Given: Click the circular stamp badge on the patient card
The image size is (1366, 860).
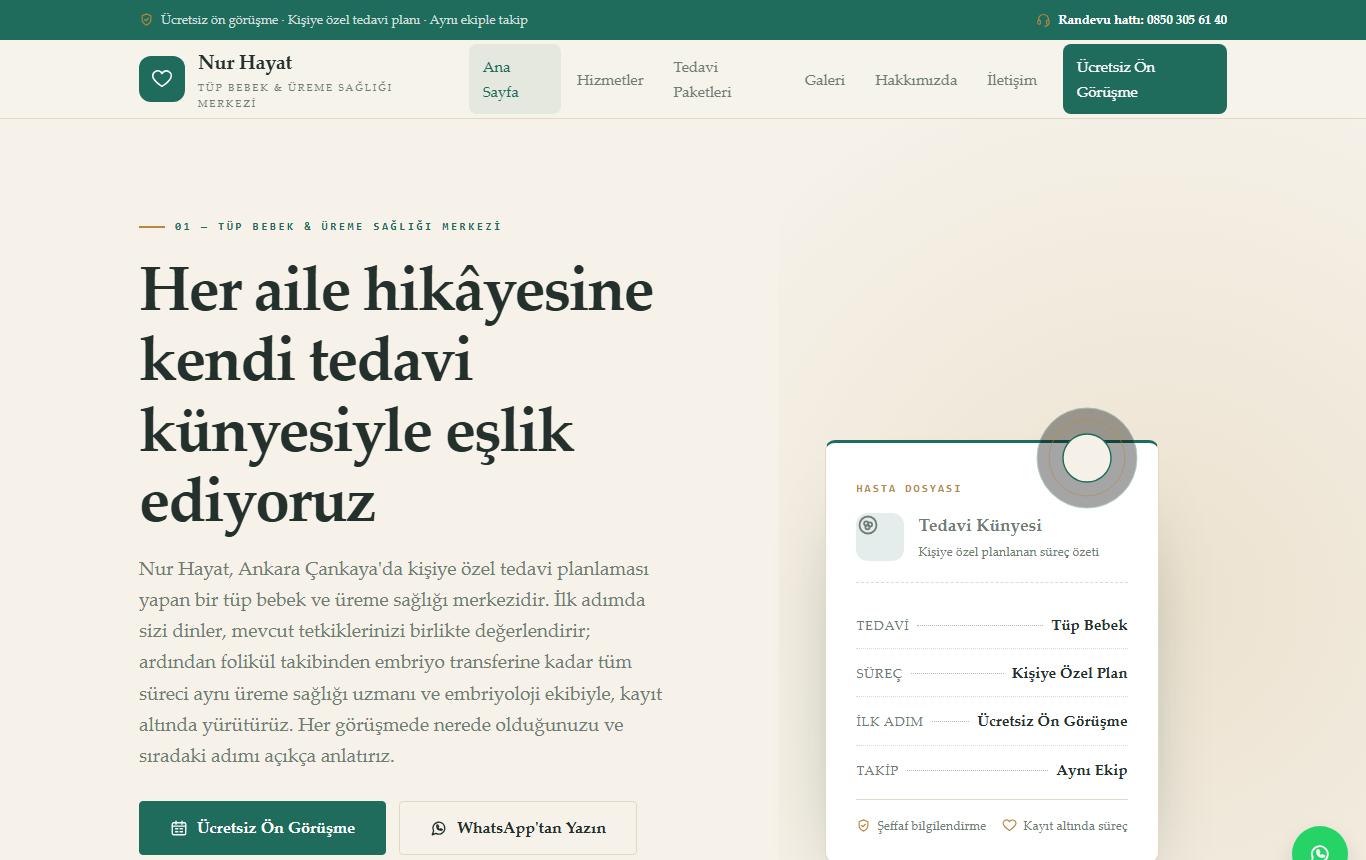Looking at the screenshot, I should coord(1087,458).
